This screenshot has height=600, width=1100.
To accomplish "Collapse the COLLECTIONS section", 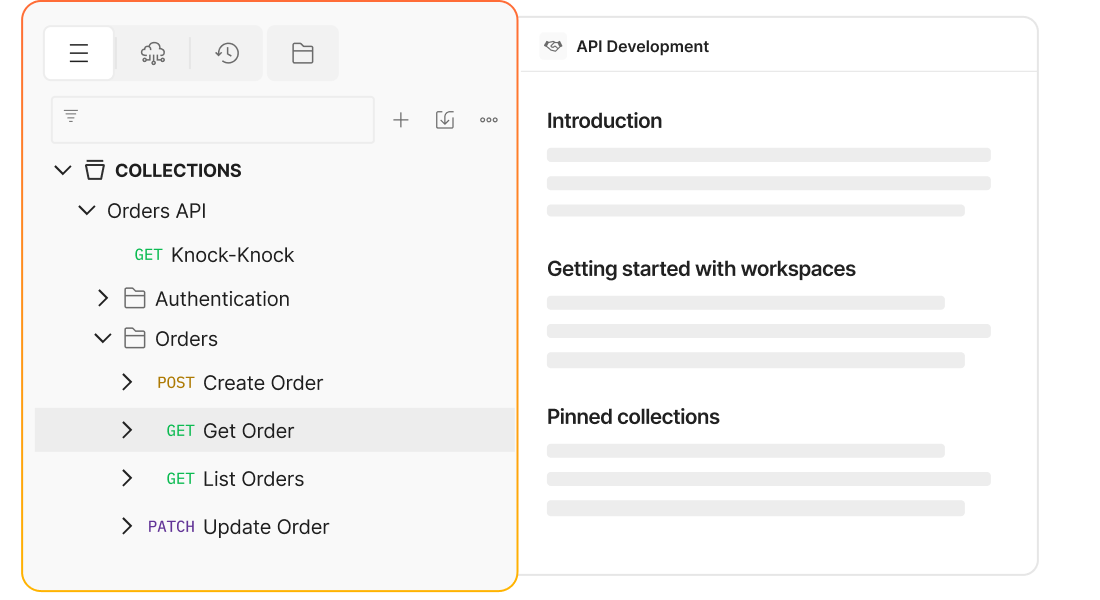I will tap(63, 170).
